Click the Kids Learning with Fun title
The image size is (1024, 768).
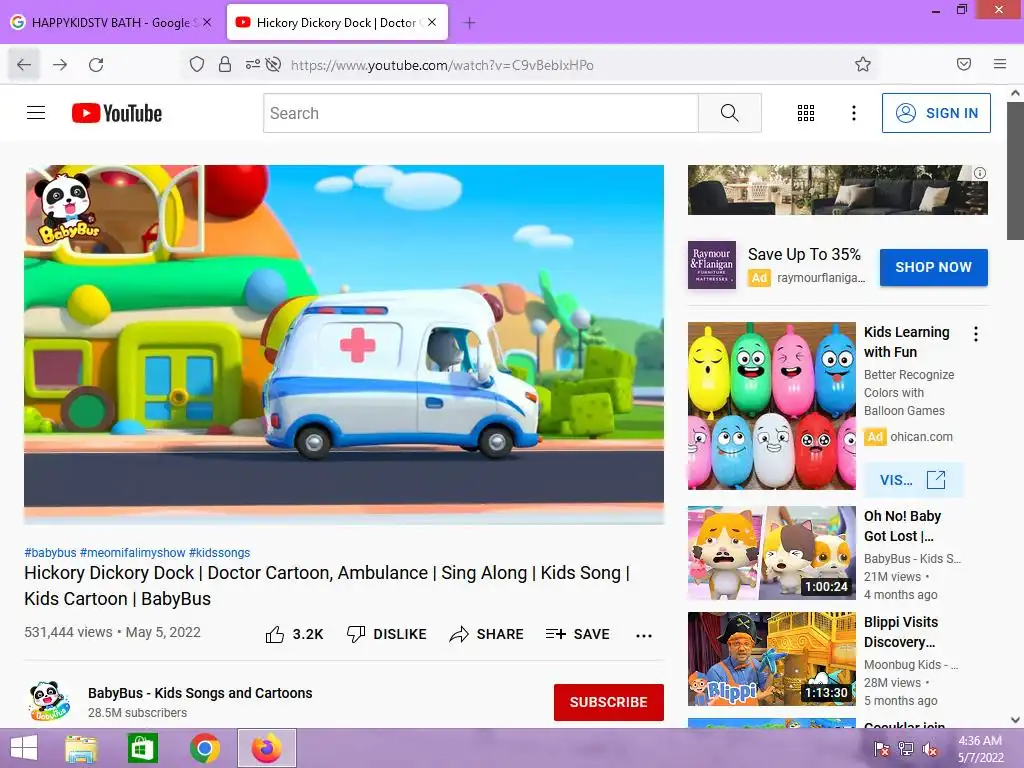coord(906,342)
